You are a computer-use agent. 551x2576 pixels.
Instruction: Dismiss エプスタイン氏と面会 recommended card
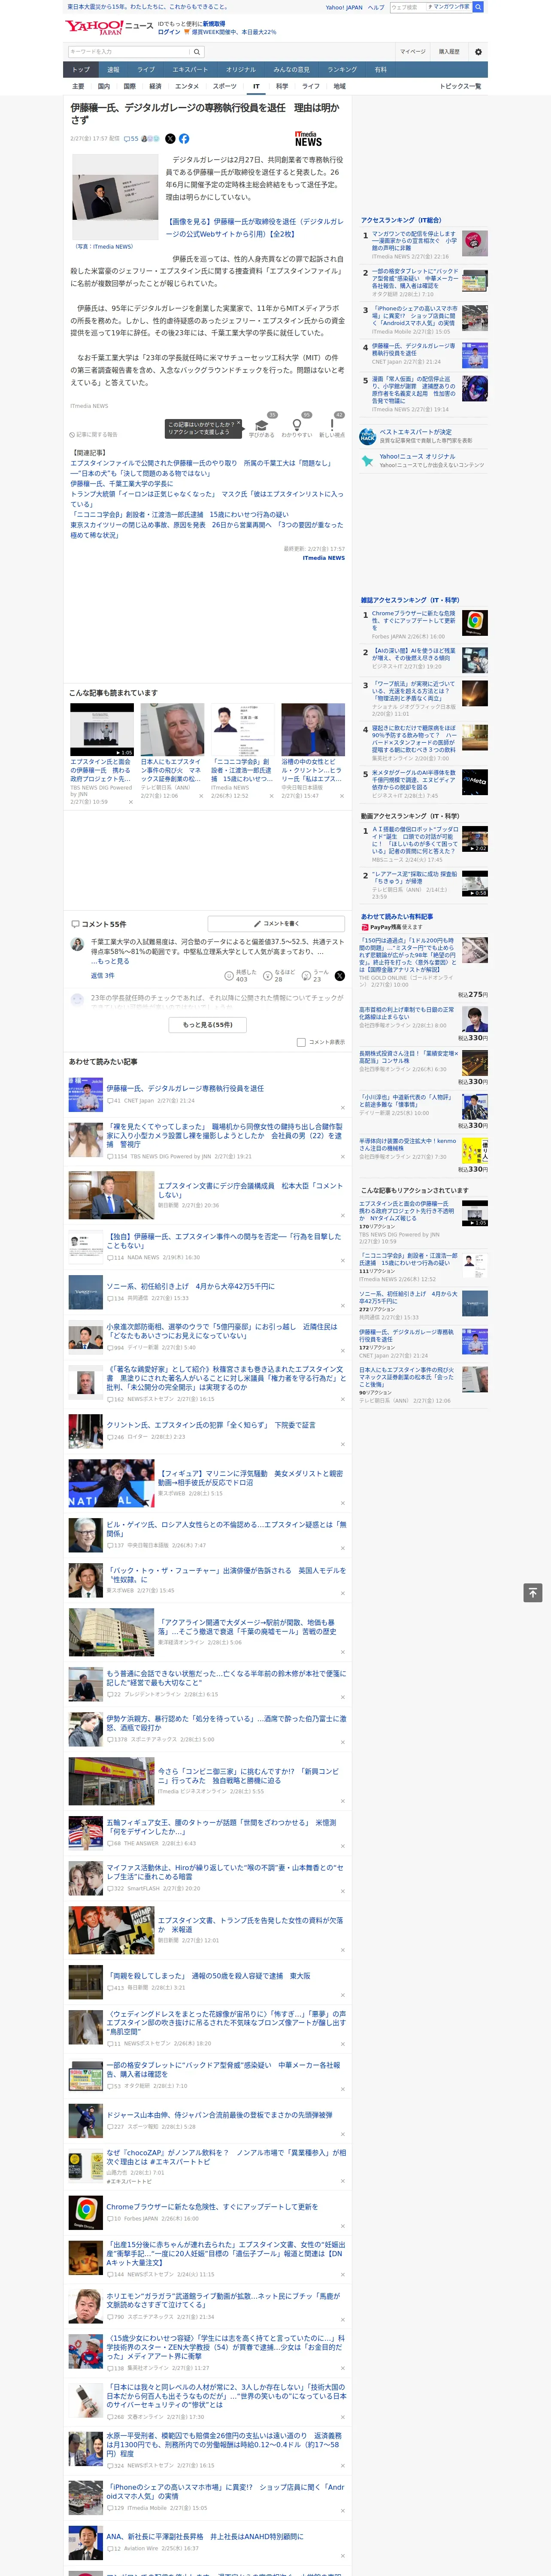tap(130, 801)
